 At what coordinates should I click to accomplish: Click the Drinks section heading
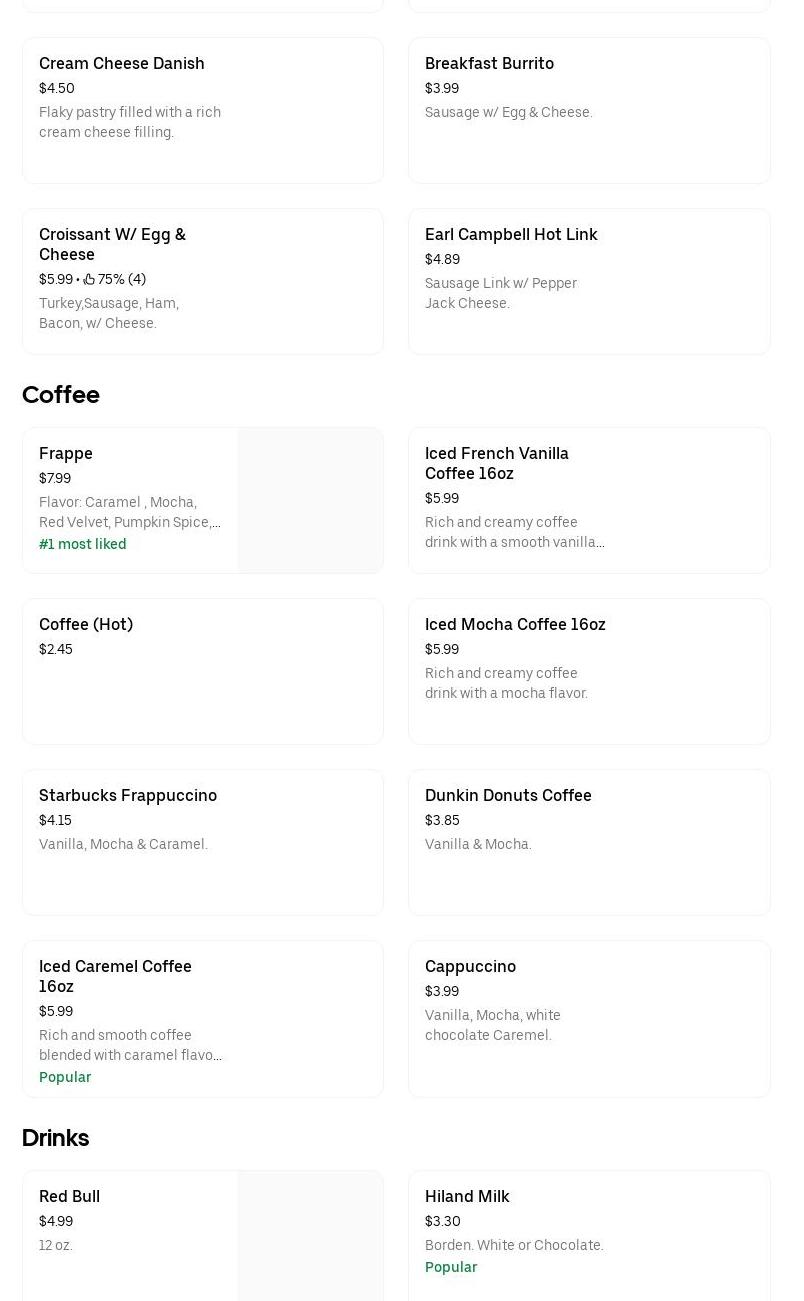(x=55, y=1138)
